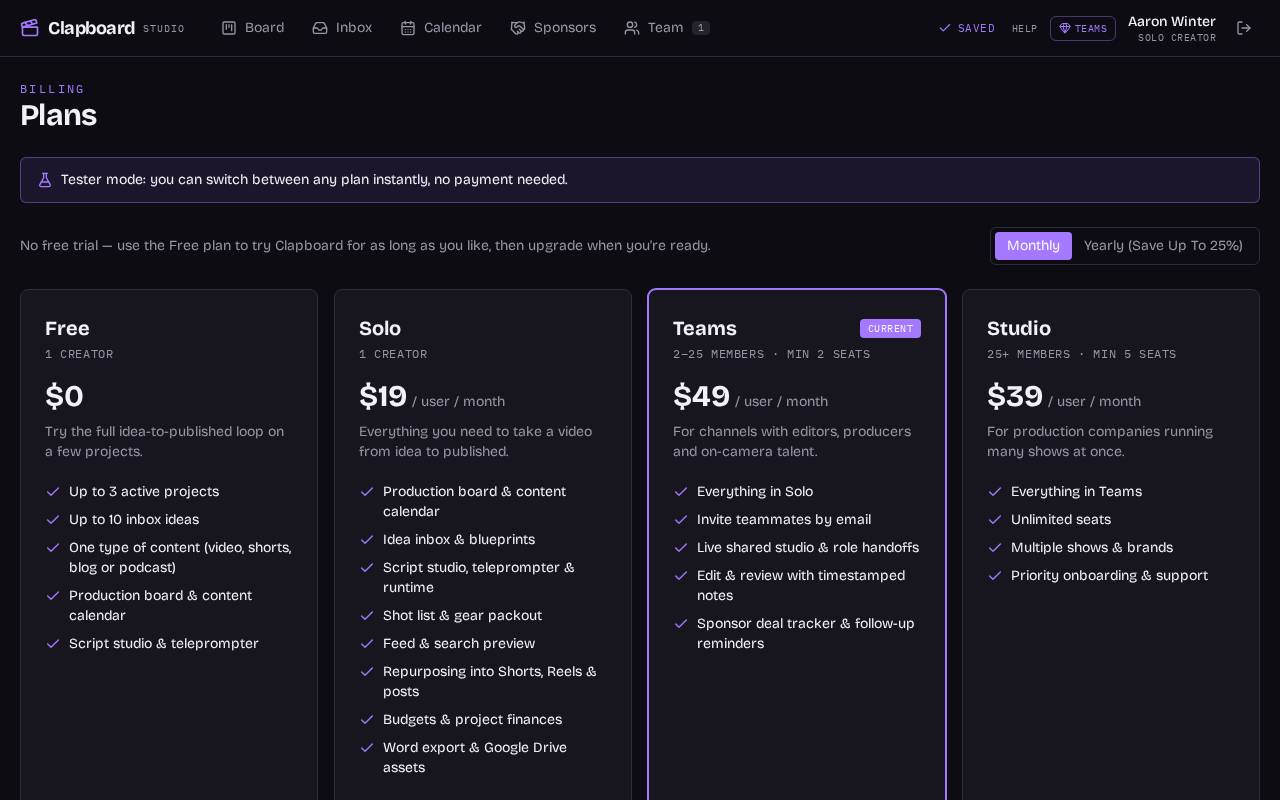The image size is (1280, 800).
Task: Click checkmark beside Up to 3 active projects
Action: point(53,492)
